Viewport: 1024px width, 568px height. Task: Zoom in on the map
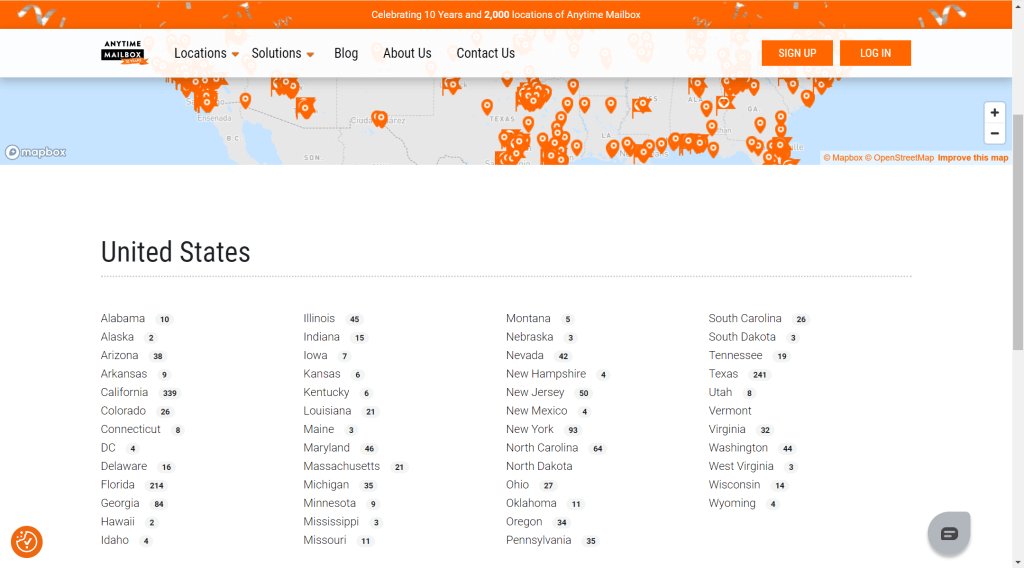pos(994,112)
